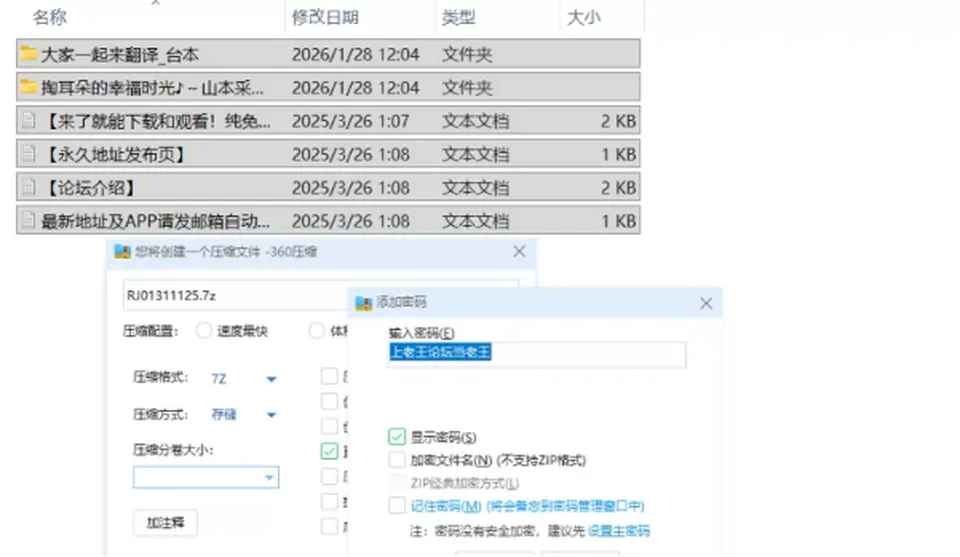Sort files by 类型 column header
This screenshot has width=960, height=557.
click(459, 17)
